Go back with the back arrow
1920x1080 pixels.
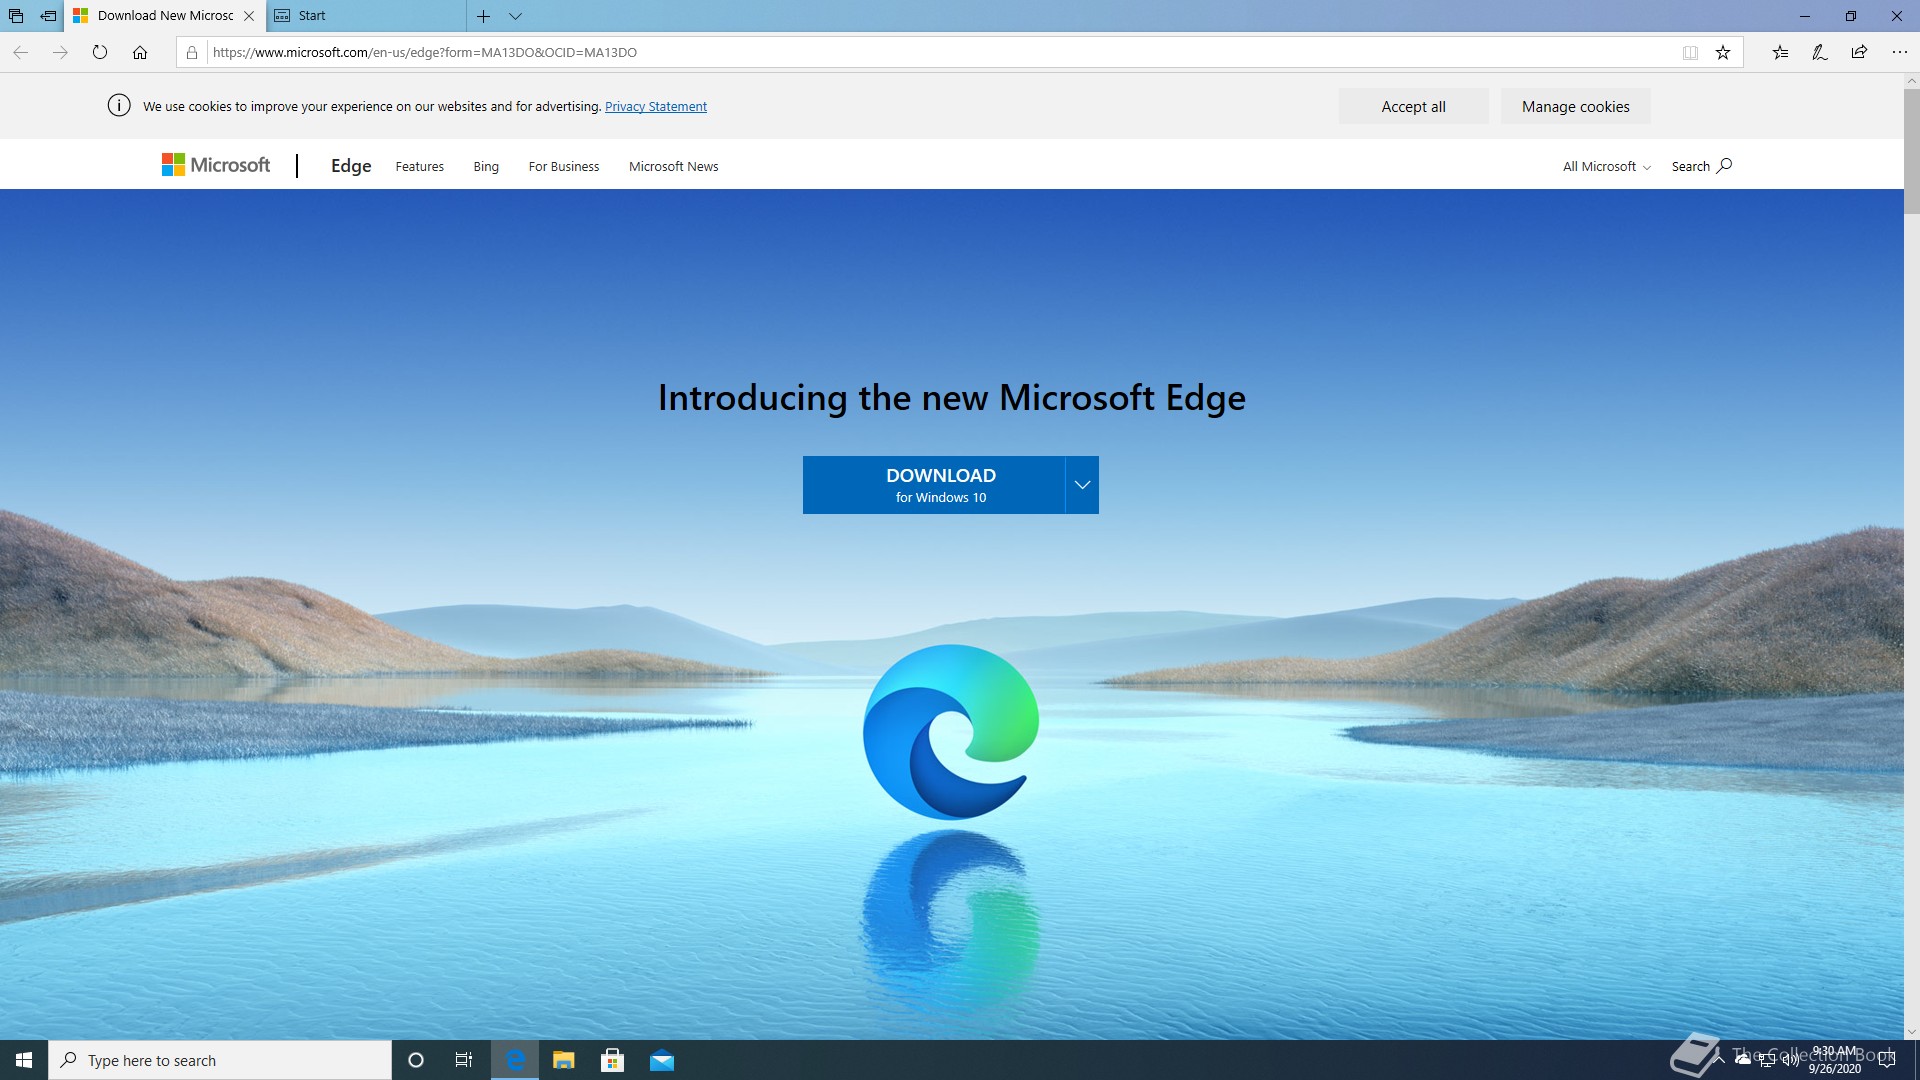[x=20, y=52]
